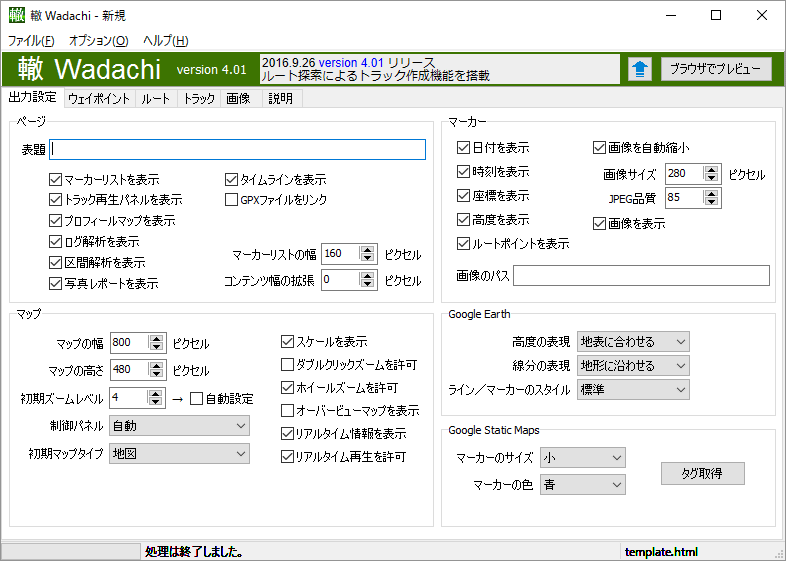Decrease JPEG品質 with down arrow
Image resolution: width=786 pixels, height=561 pixels.
pyautogui.click(x=711, y=202)
